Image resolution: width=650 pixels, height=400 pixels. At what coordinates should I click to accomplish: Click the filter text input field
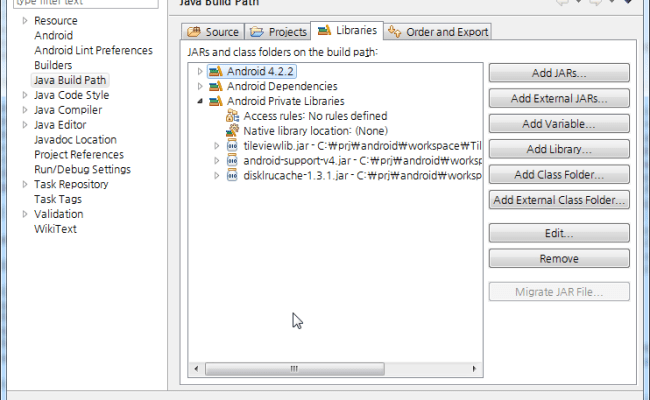[x=85, y=3]
